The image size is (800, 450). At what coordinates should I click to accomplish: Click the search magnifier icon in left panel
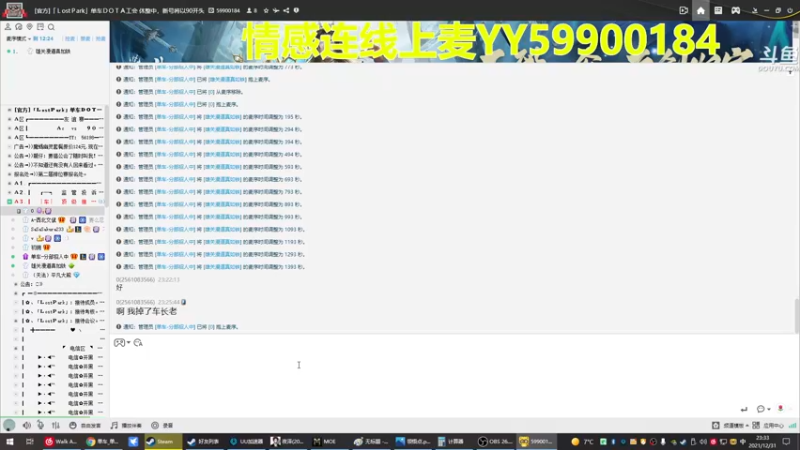[x=51, y=27]
